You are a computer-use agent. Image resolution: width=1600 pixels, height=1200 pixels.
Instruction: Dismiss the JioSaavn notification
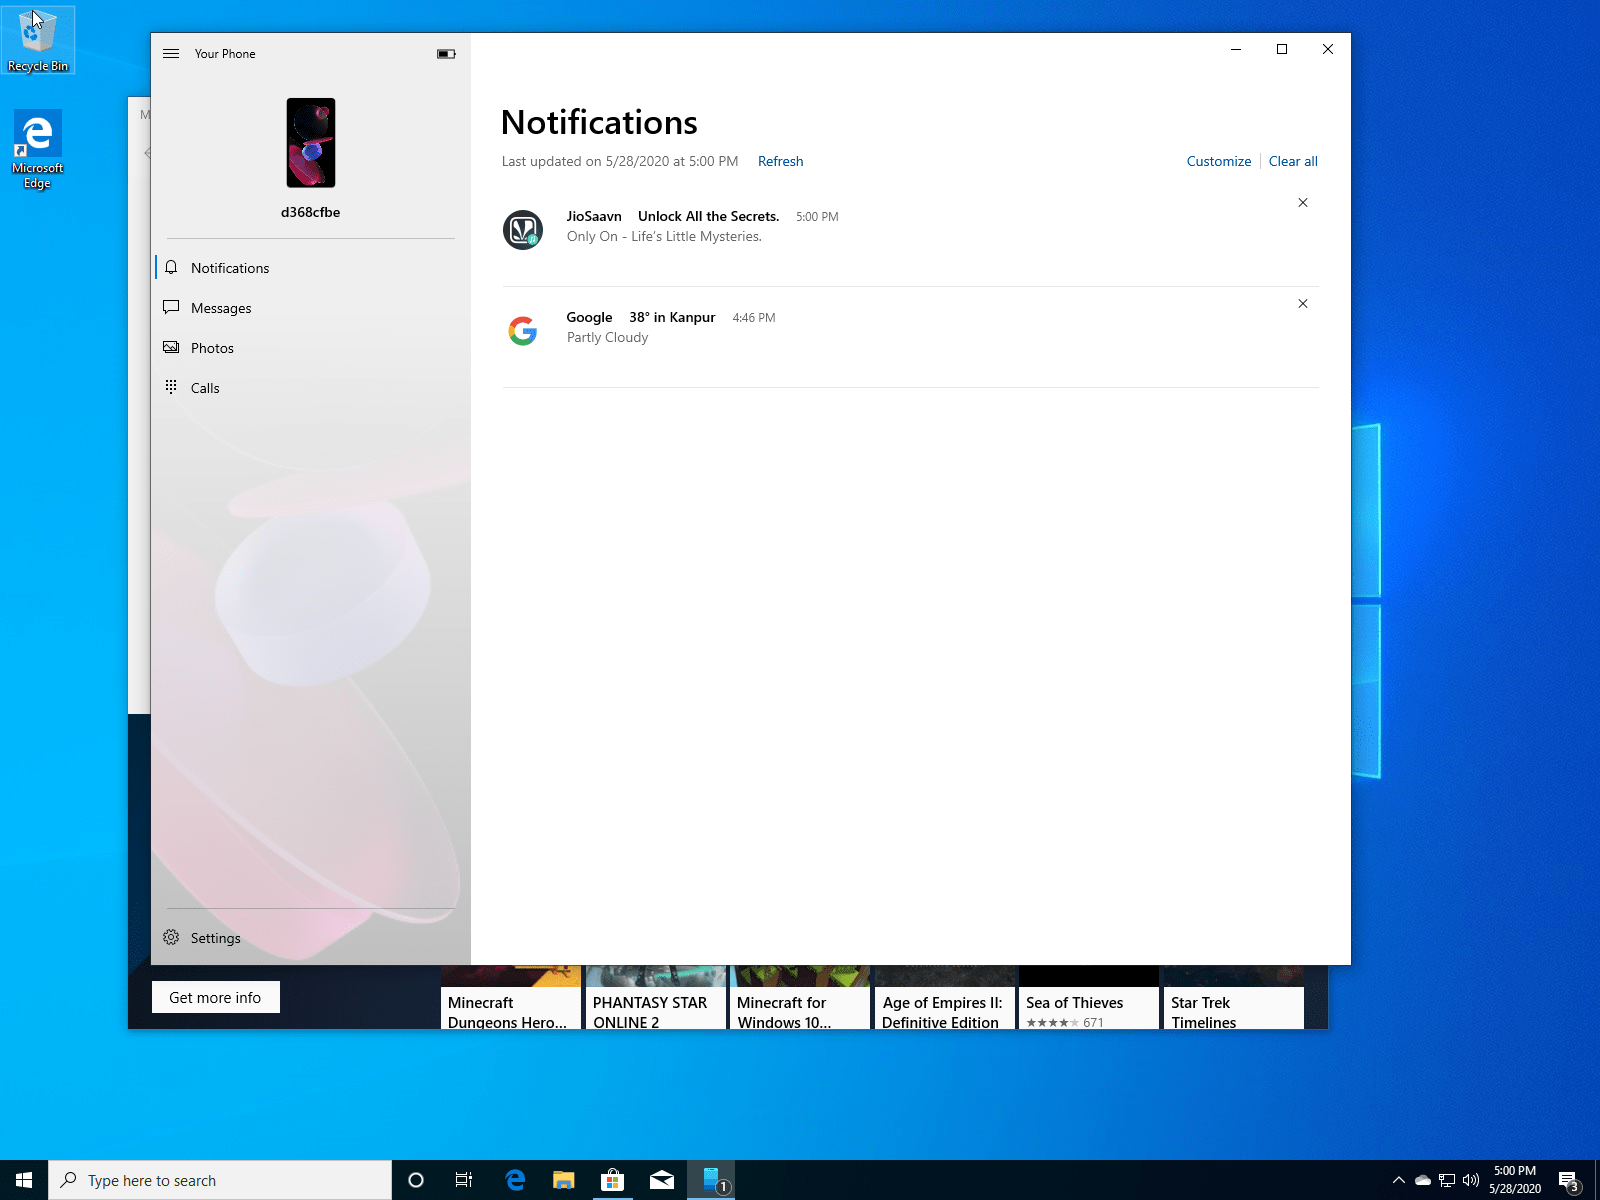[x=1302, y=203]
